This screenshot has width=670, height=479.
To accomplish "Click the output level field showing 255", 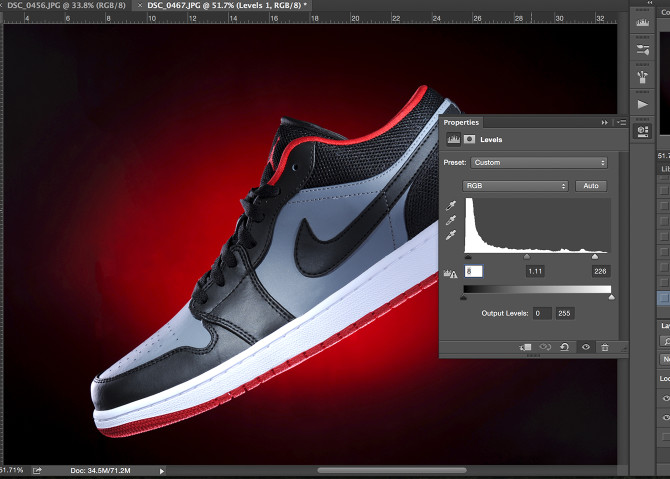I will click(x=564, y=313).
